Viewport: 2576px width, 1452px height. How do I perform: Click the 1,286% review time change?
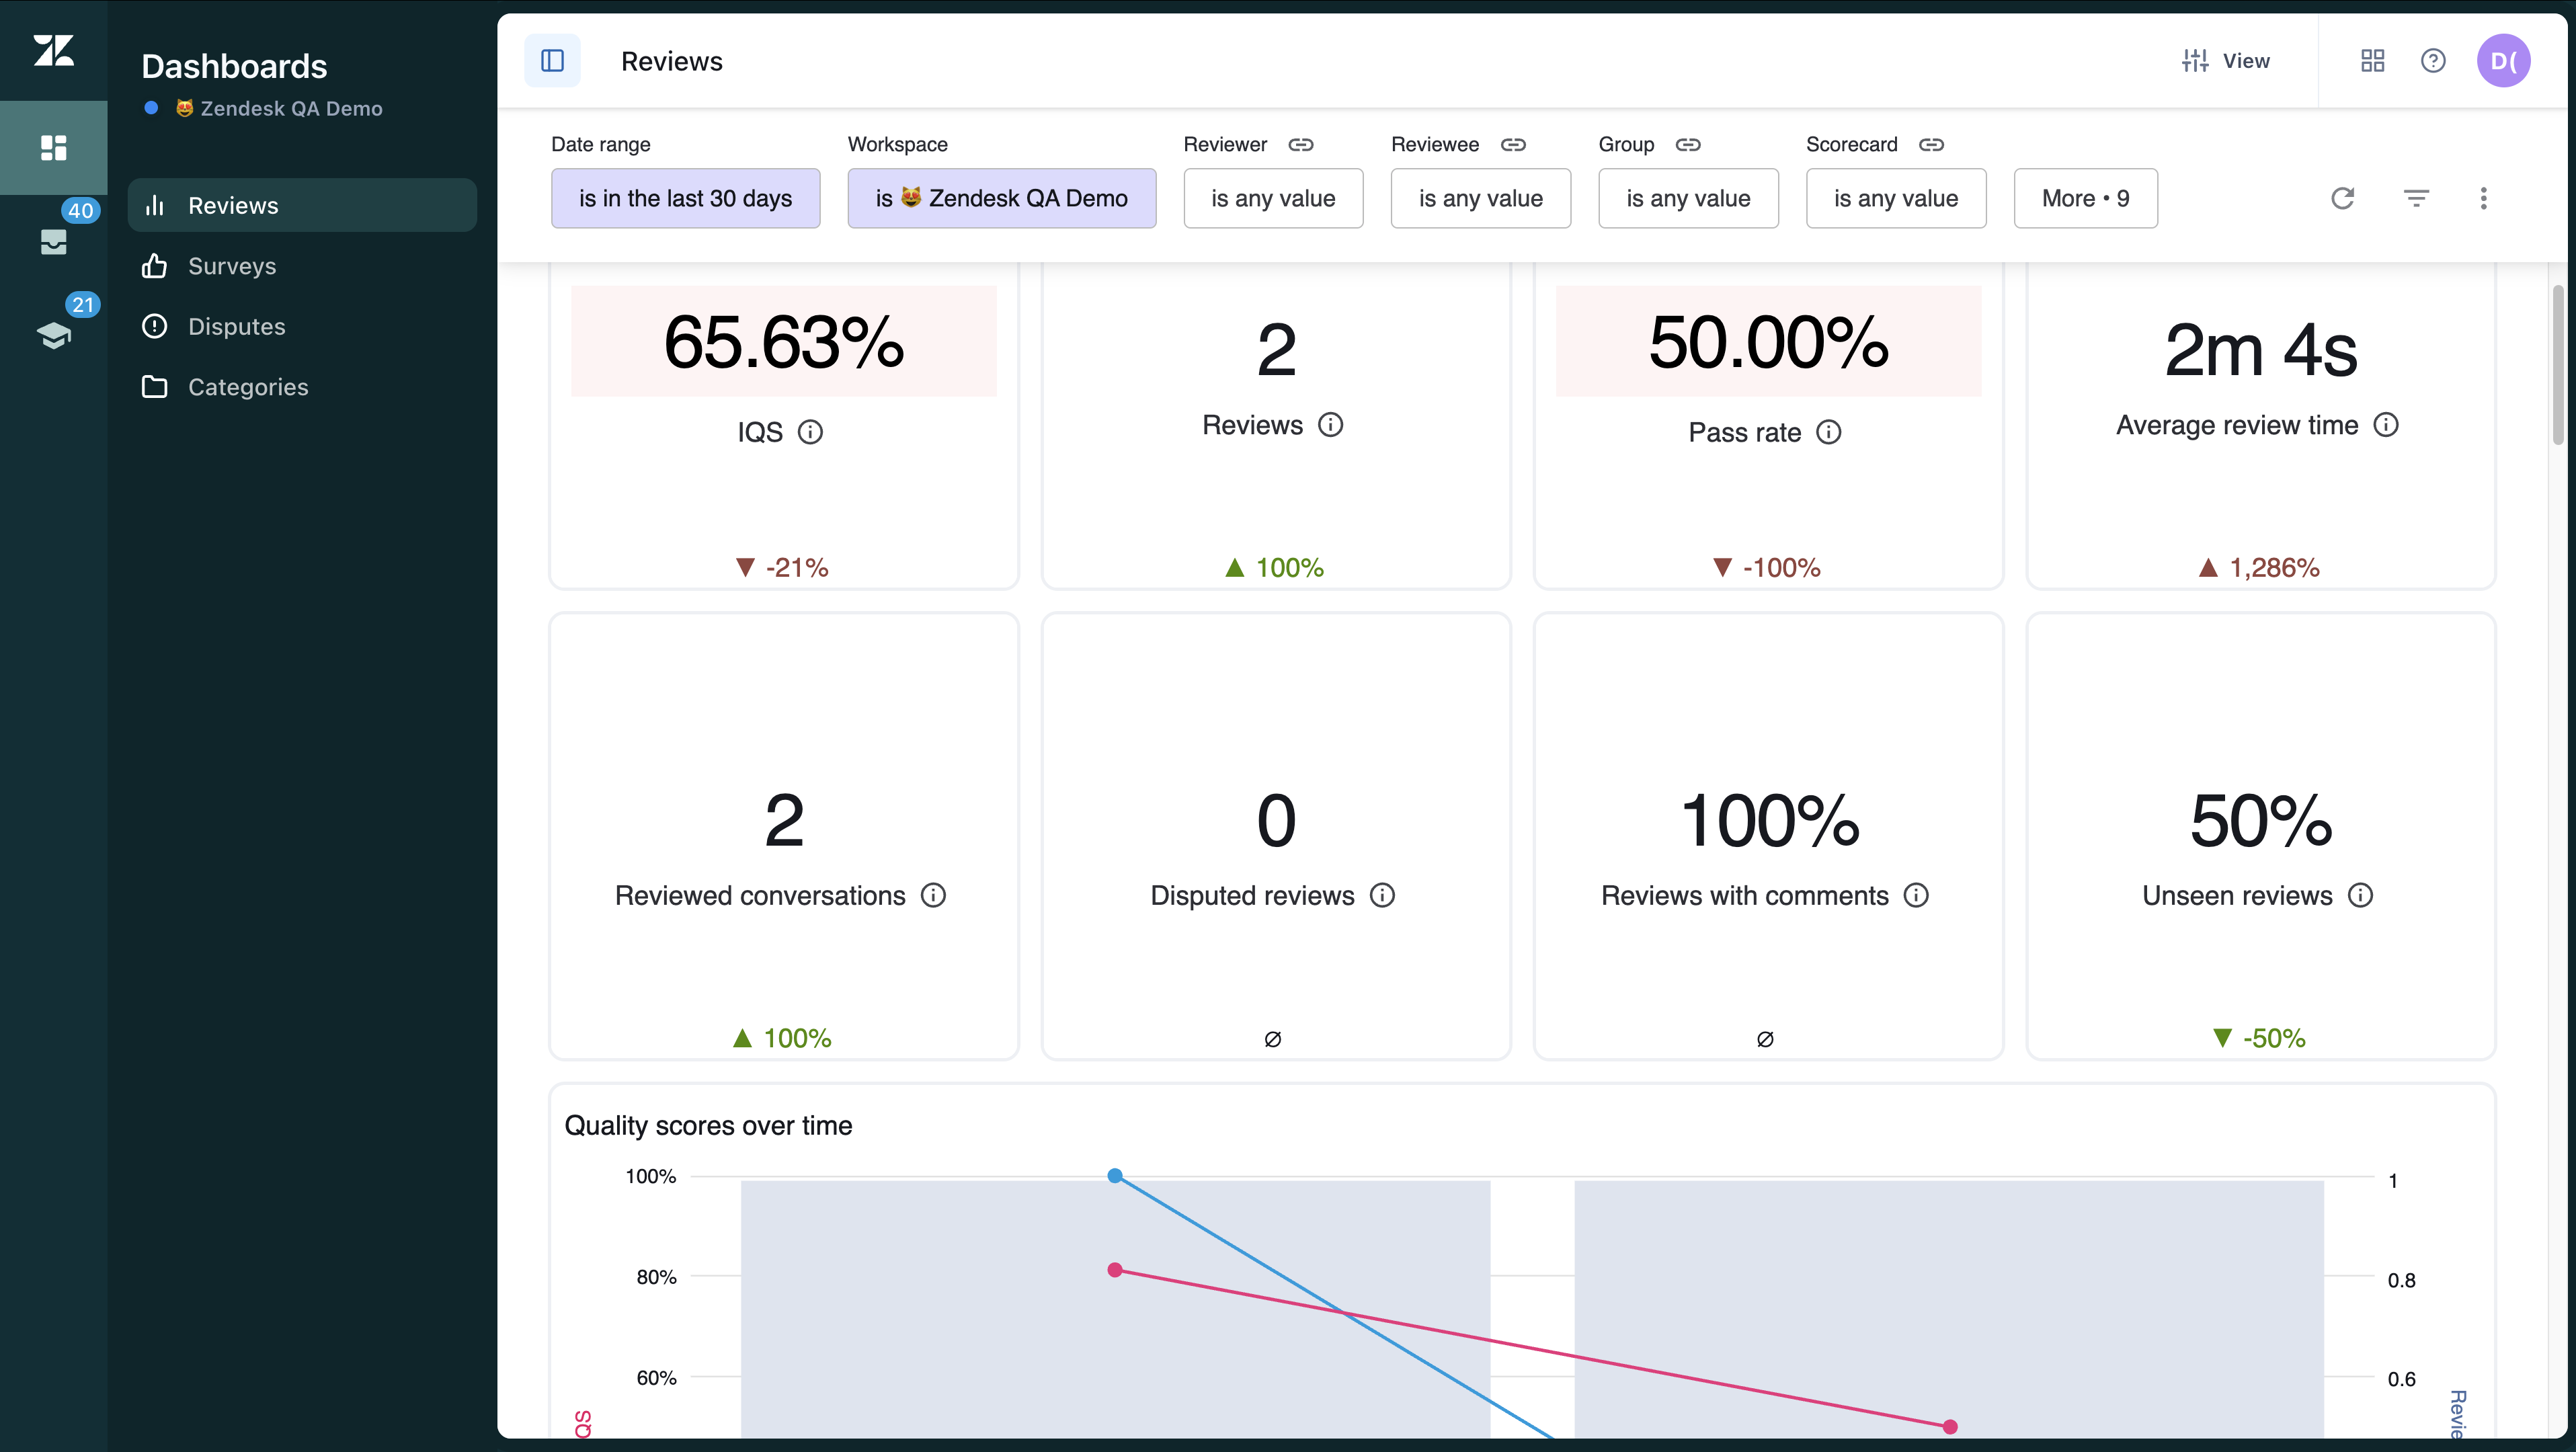(x=2258, y=567)
